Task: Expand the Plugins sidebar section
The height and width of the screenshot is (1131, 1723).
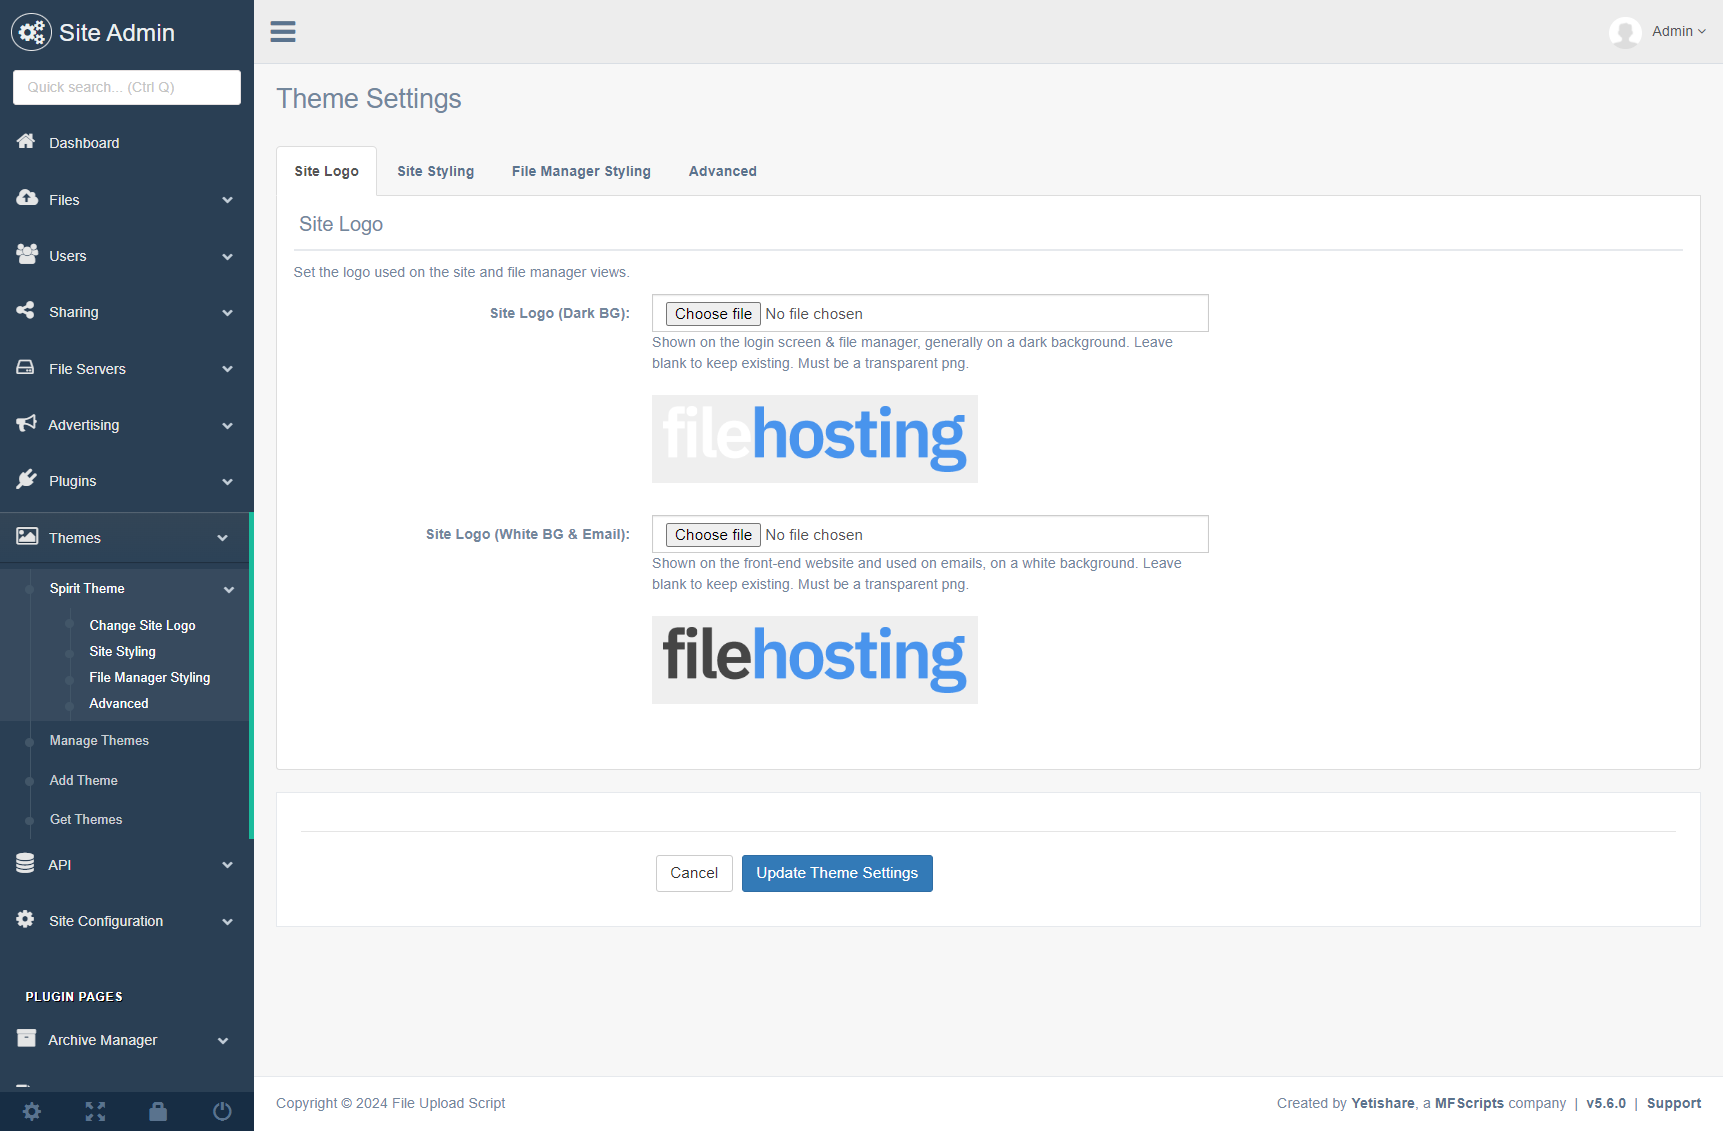Action: tap(126, 481)
